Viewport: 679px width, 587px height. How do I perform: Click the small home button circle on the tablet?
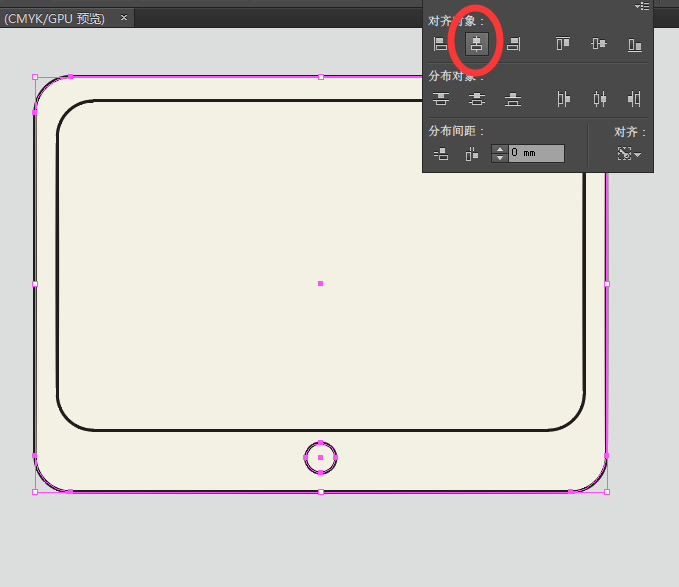pos(320,458)
